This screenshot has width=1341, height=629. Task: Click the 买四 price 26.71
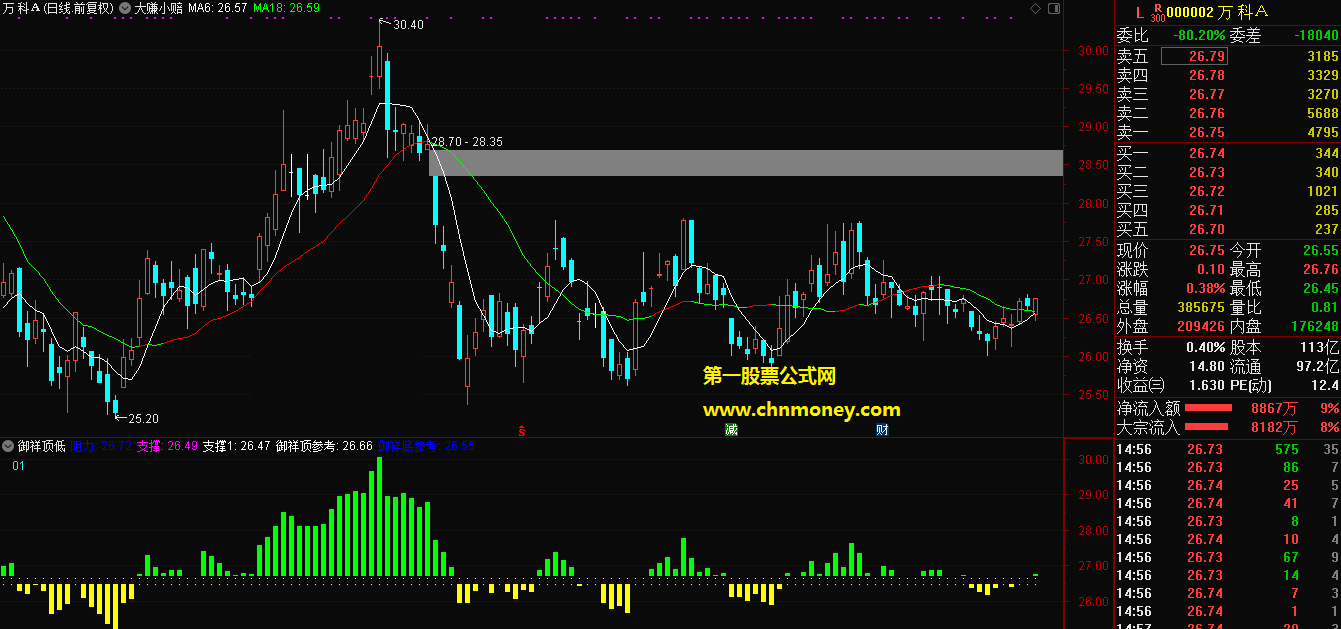1206,210
